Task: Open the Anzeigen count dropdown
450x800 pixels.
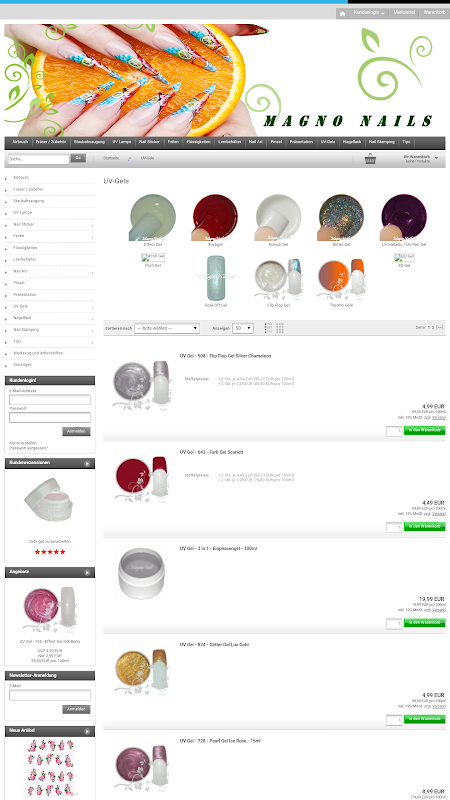Action: coord(243,329)
